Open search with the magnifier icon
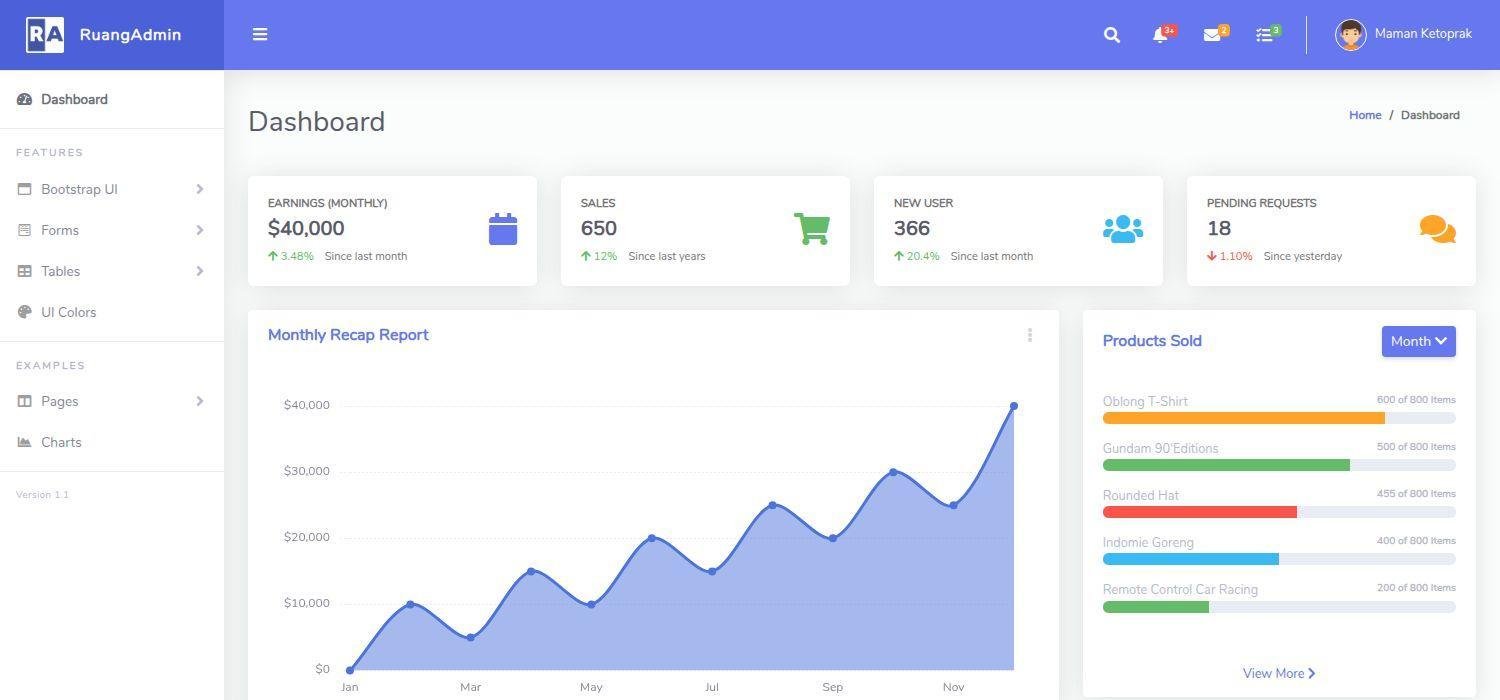Viewport: 1500px width, 700px height. point(1112,35)
